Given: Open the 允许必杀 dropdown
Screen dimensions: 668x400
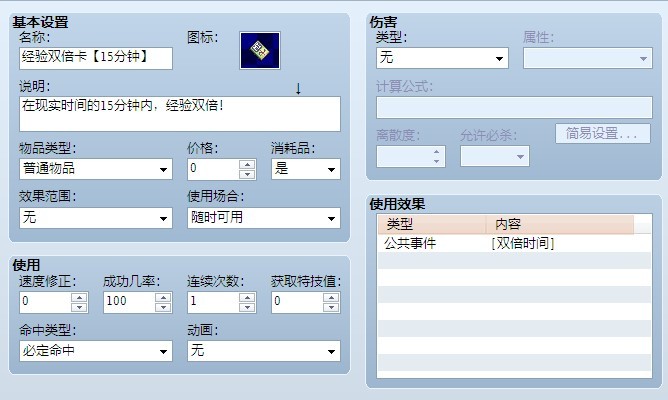Looking at the screenshot, I should coord(495,156).
